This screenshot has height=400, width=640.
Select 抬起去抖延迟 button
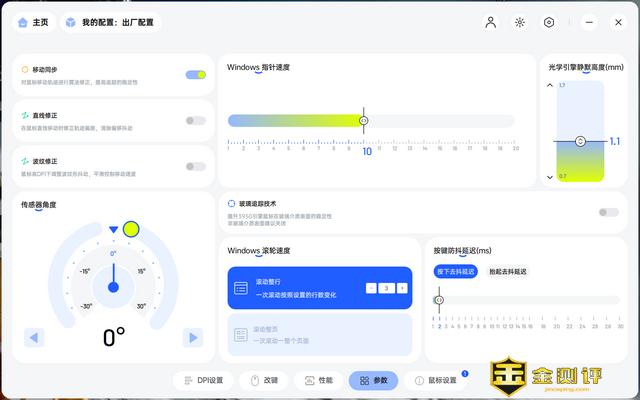pos(509,272)
